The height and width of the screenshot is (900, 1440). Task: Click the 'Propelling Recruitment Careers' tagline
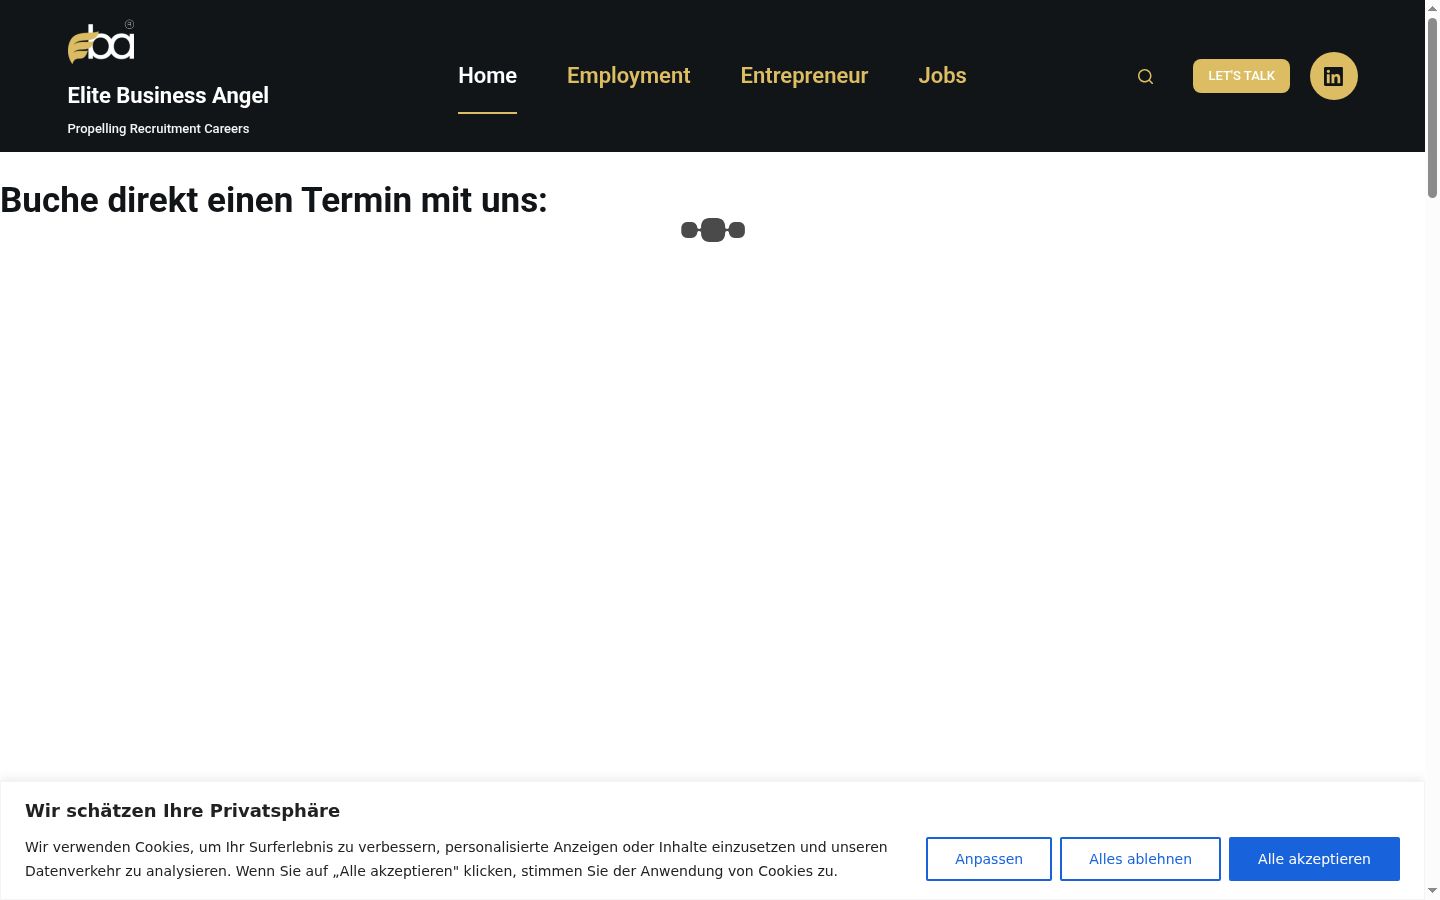tap(158, 129)
